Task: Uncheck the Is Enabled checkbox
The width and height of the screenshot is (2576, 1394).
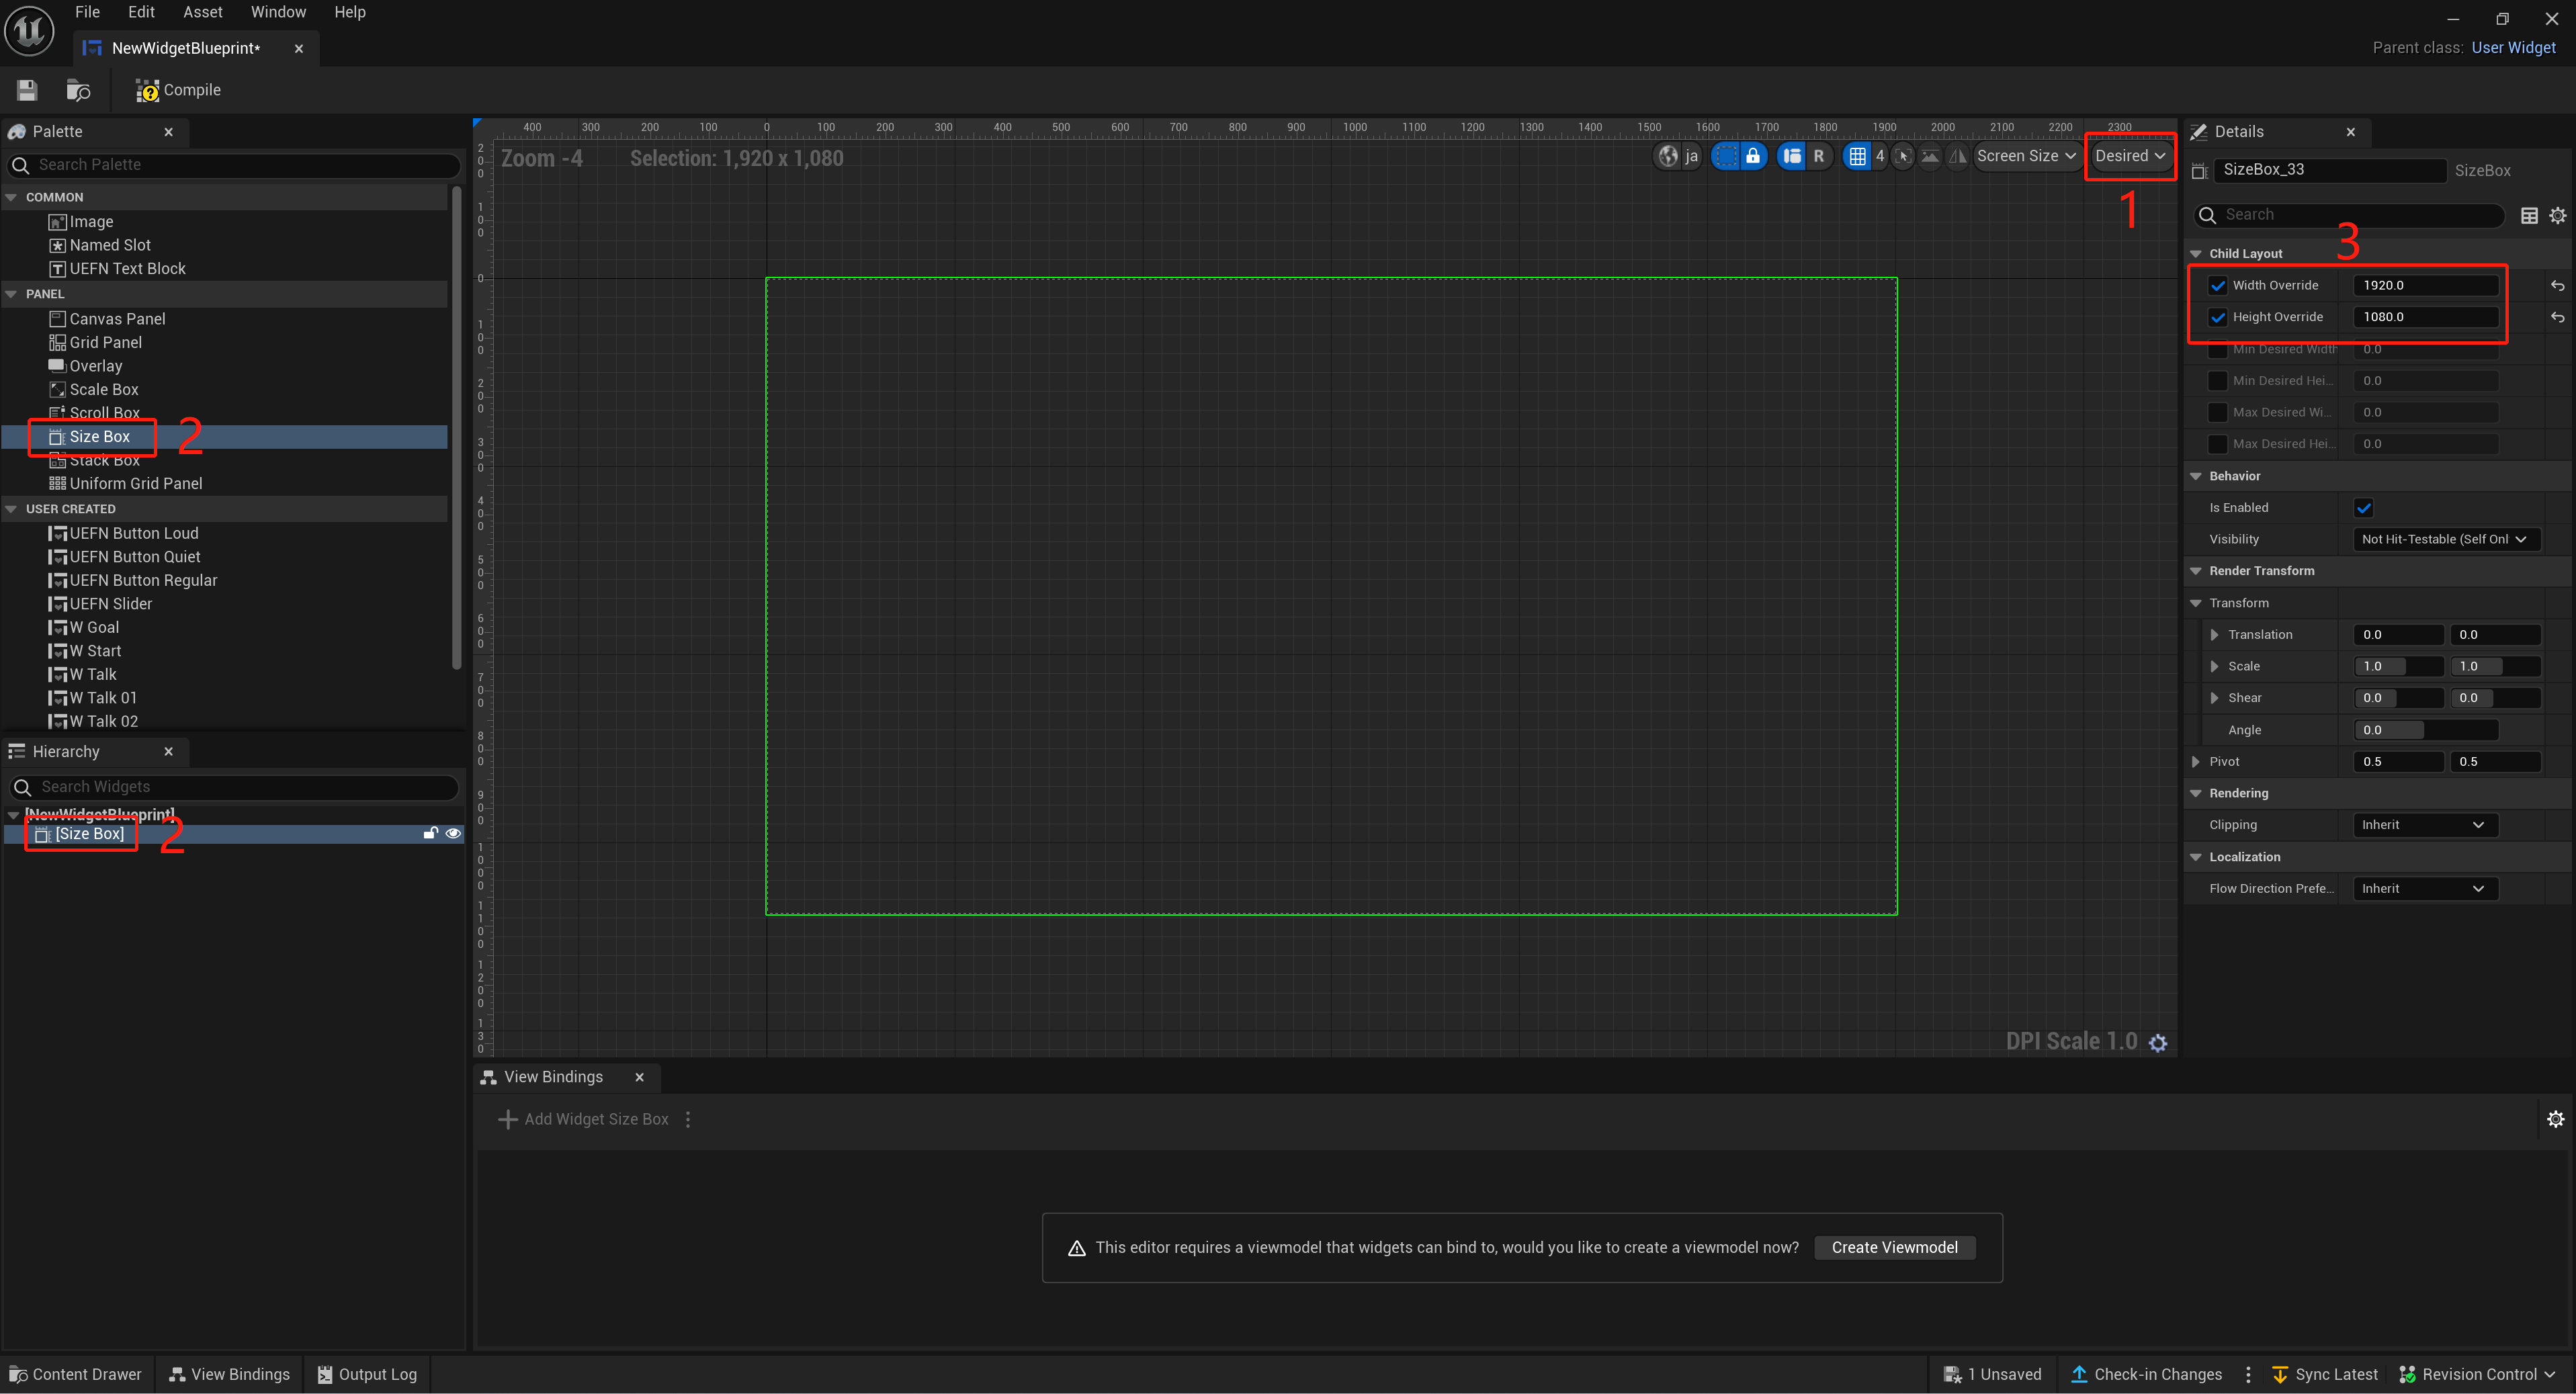Action: (x=2364, y=508)
